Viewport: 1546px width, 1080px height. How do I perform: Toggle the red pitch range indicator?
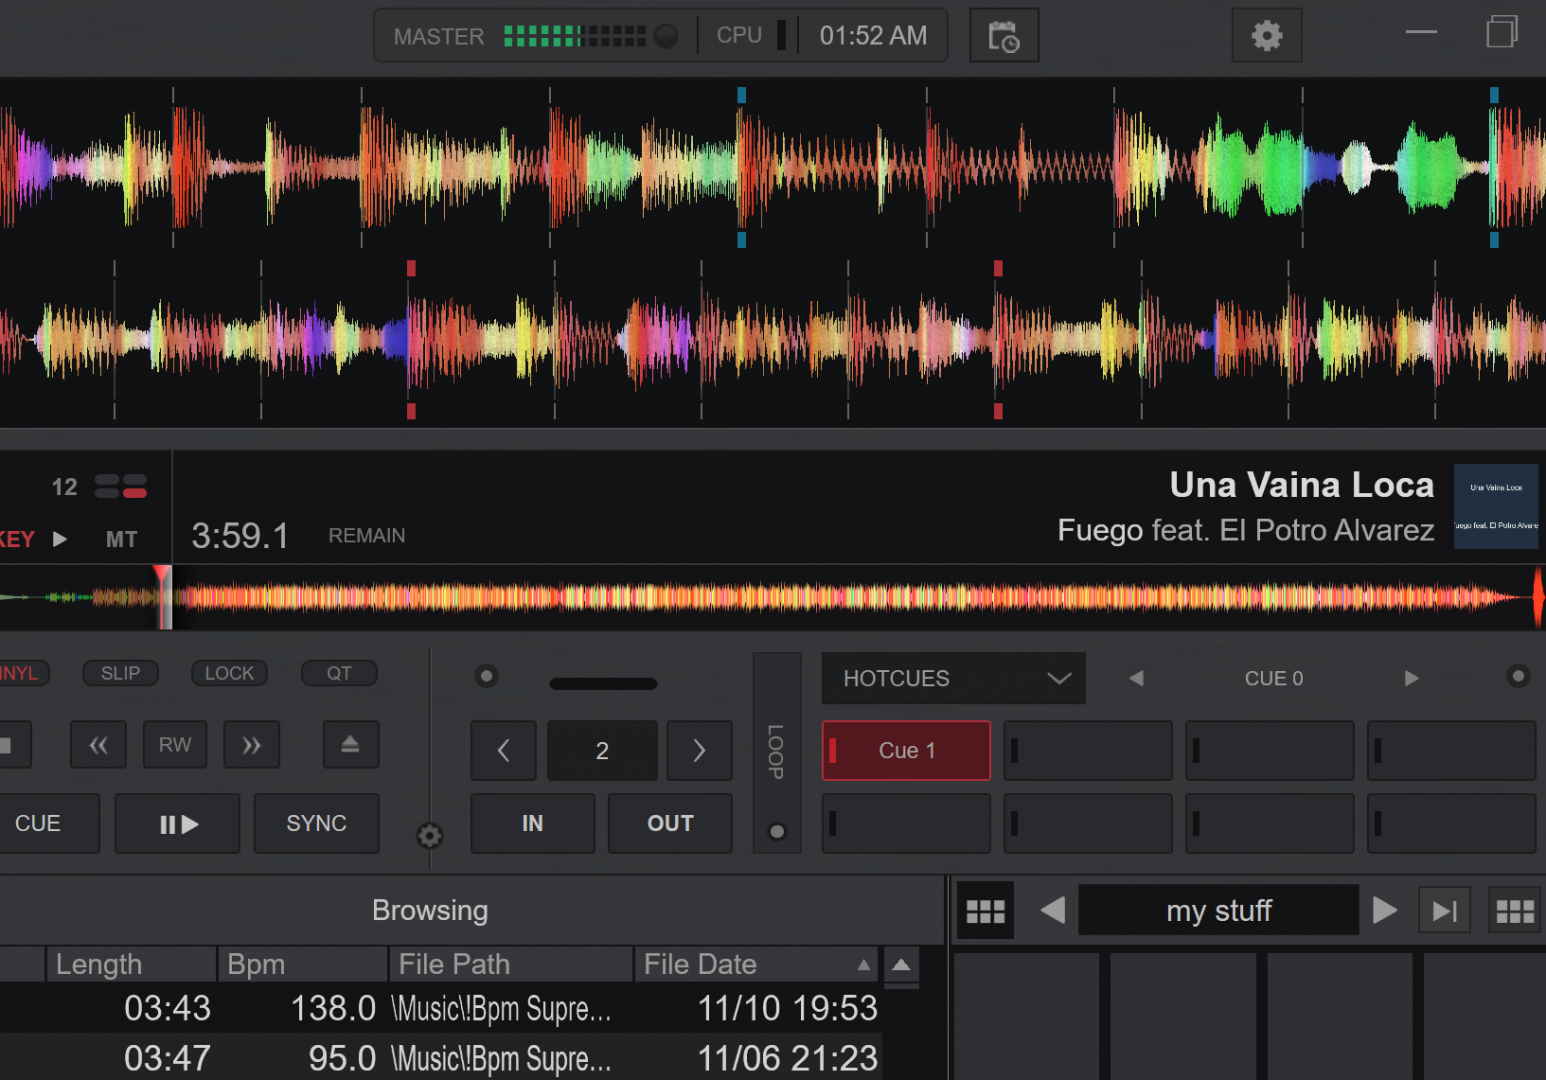(x=134, y=492)
